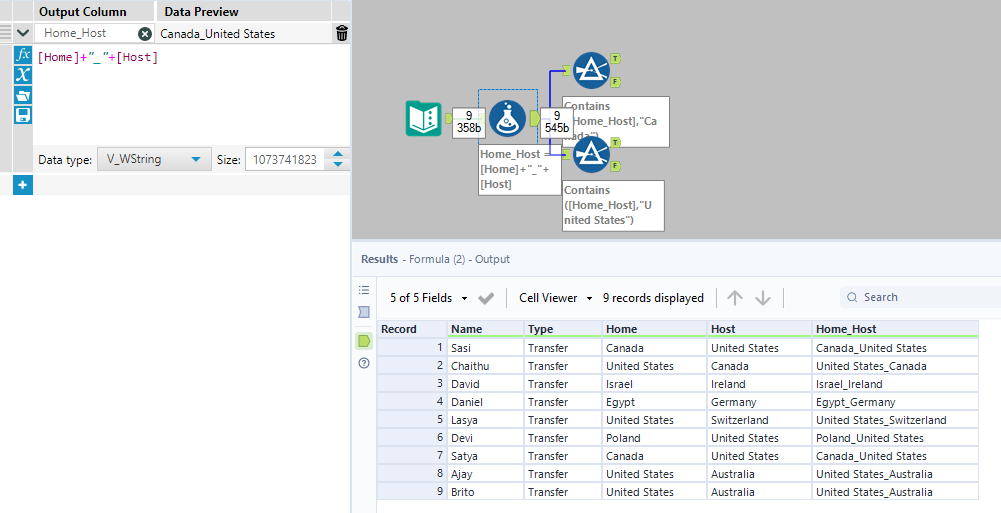Click the Input Data tool on canvas
The width and height of the screenshot is (1001, 513).
tap(424, 119)
